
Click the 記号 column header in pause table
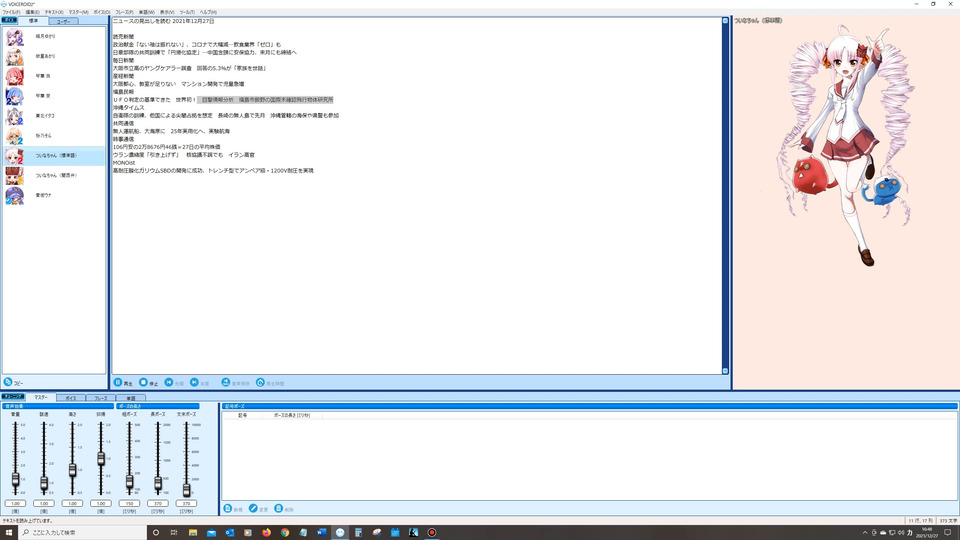click(242, 415)
